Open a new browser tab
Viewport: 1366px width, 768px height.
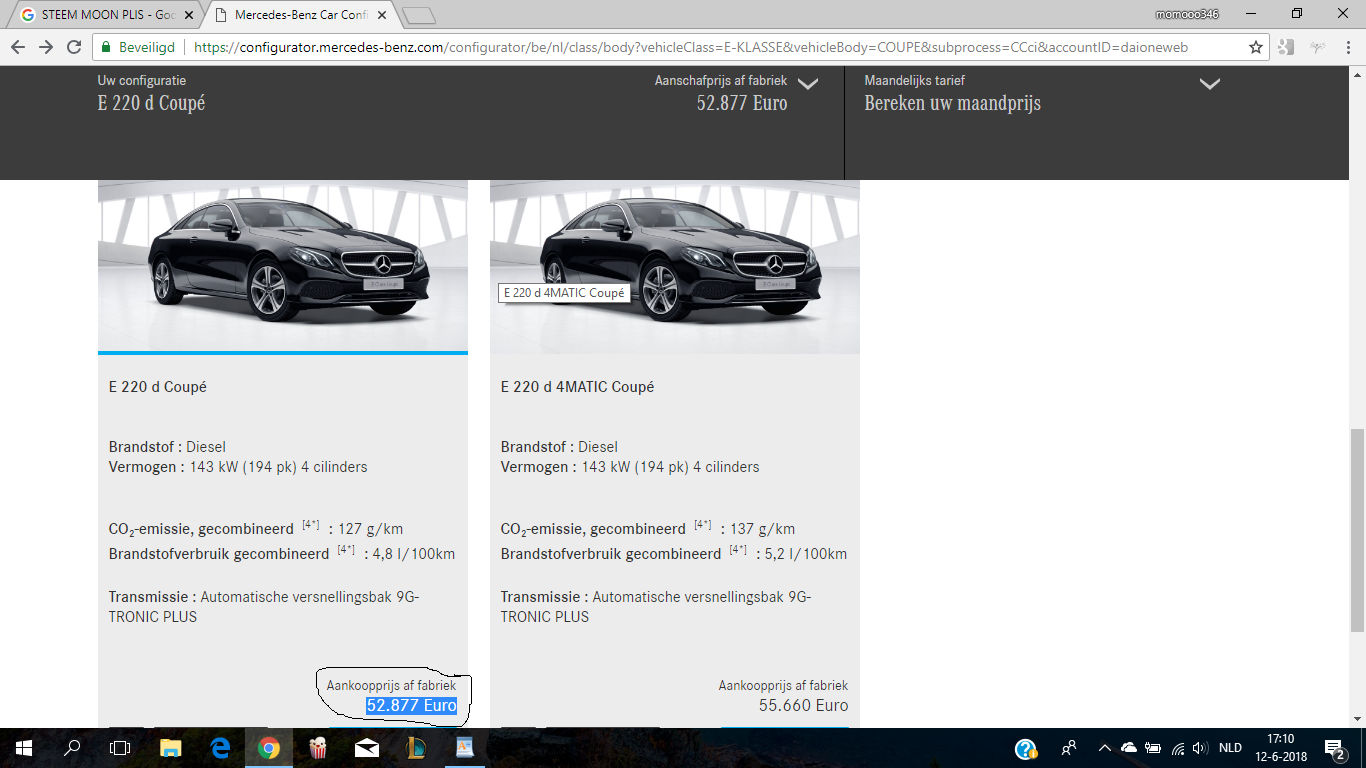click(x=420, y=15)
